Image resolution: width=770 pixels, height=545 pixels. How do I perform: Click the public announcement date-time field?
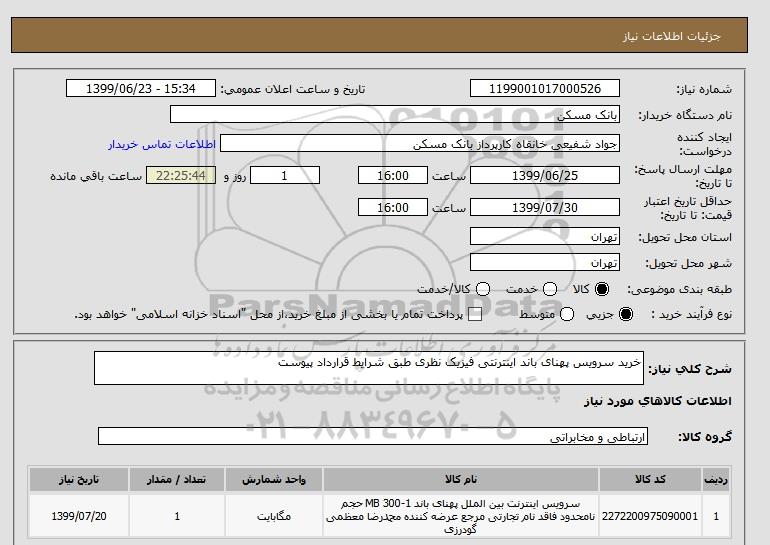(141, 88)
